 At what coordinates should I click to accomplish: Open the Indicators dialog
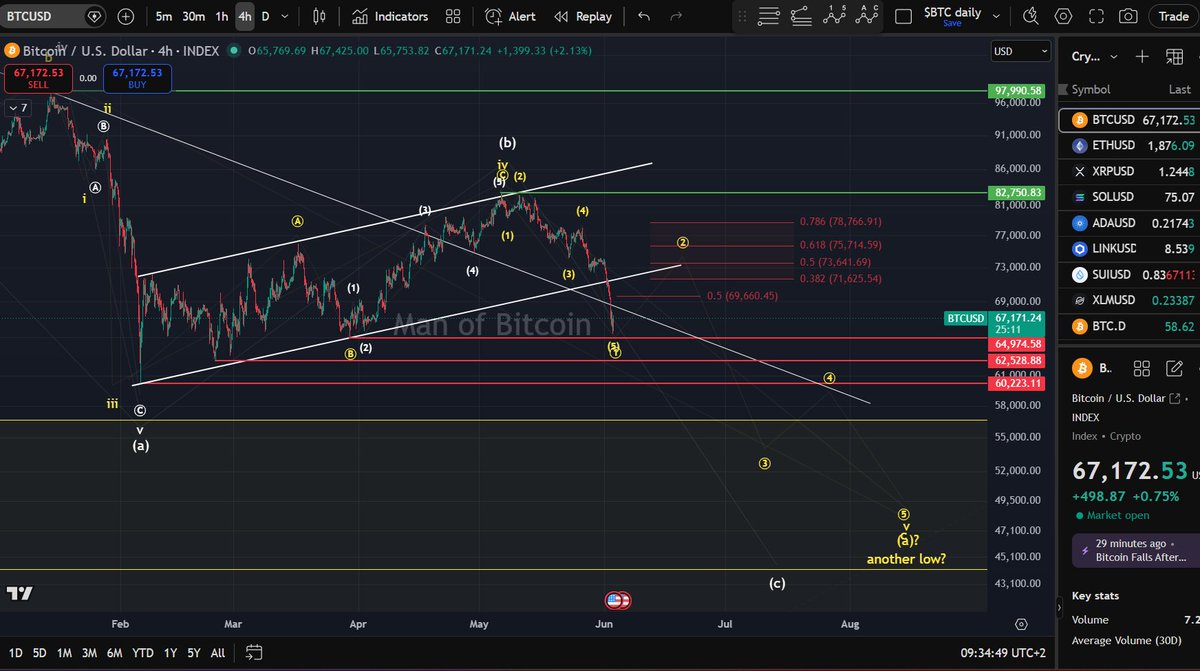click(390, 16)
